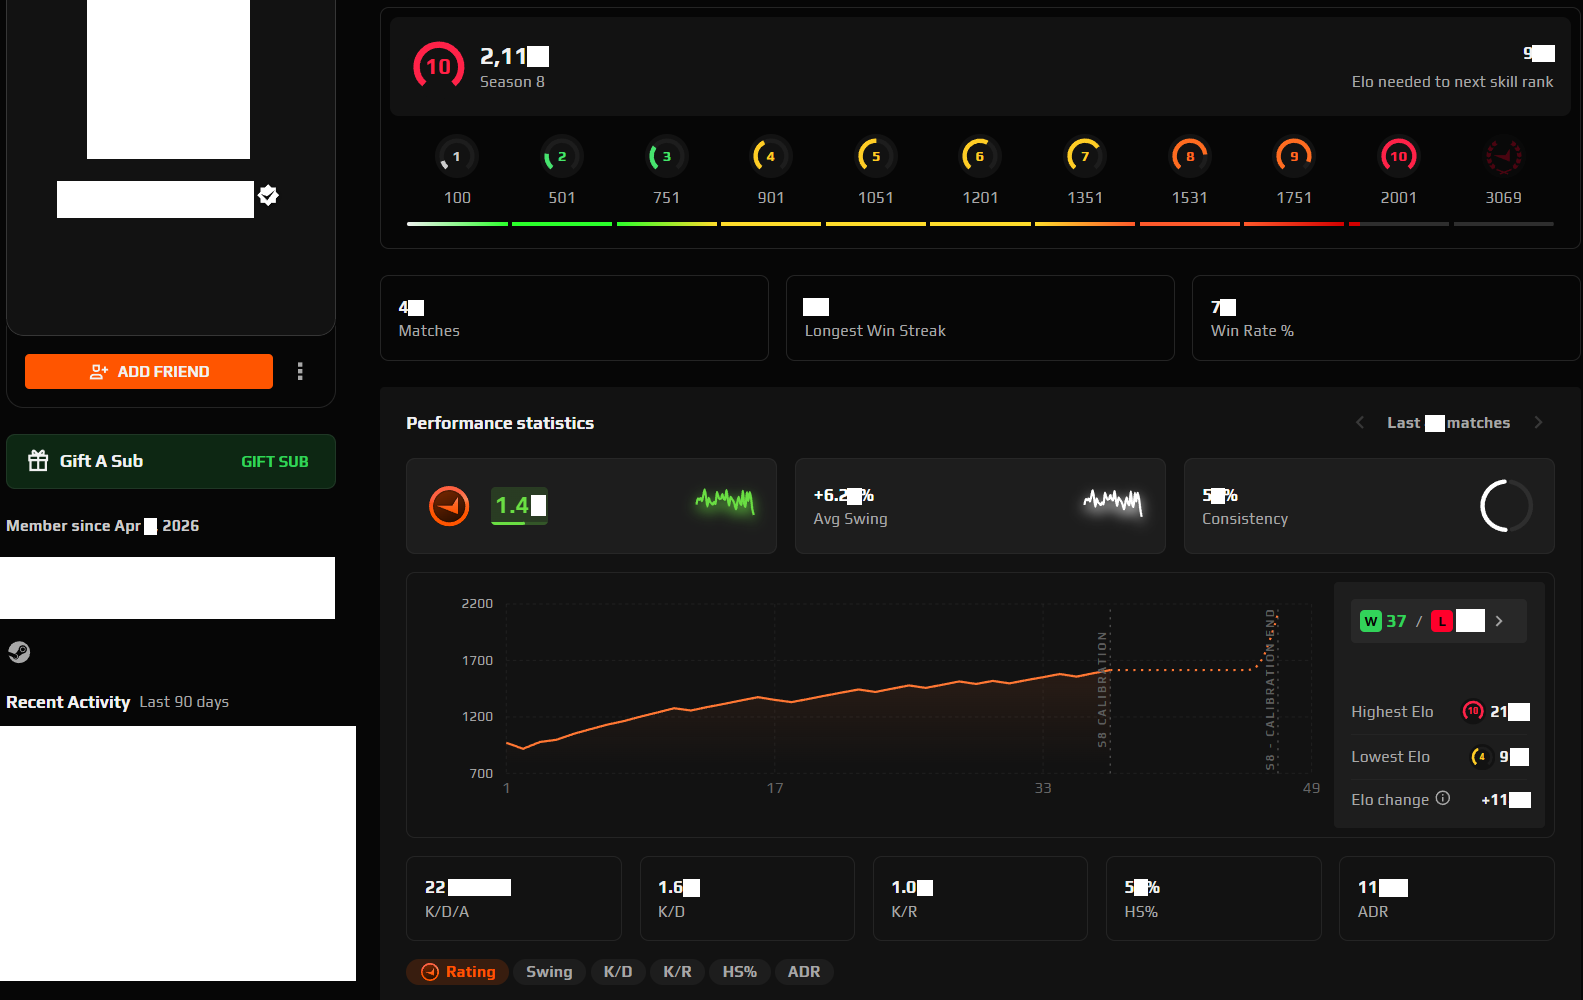1583x1000 pixels.
Task: Go to next matches range with right chevron
Action: 1538,423
